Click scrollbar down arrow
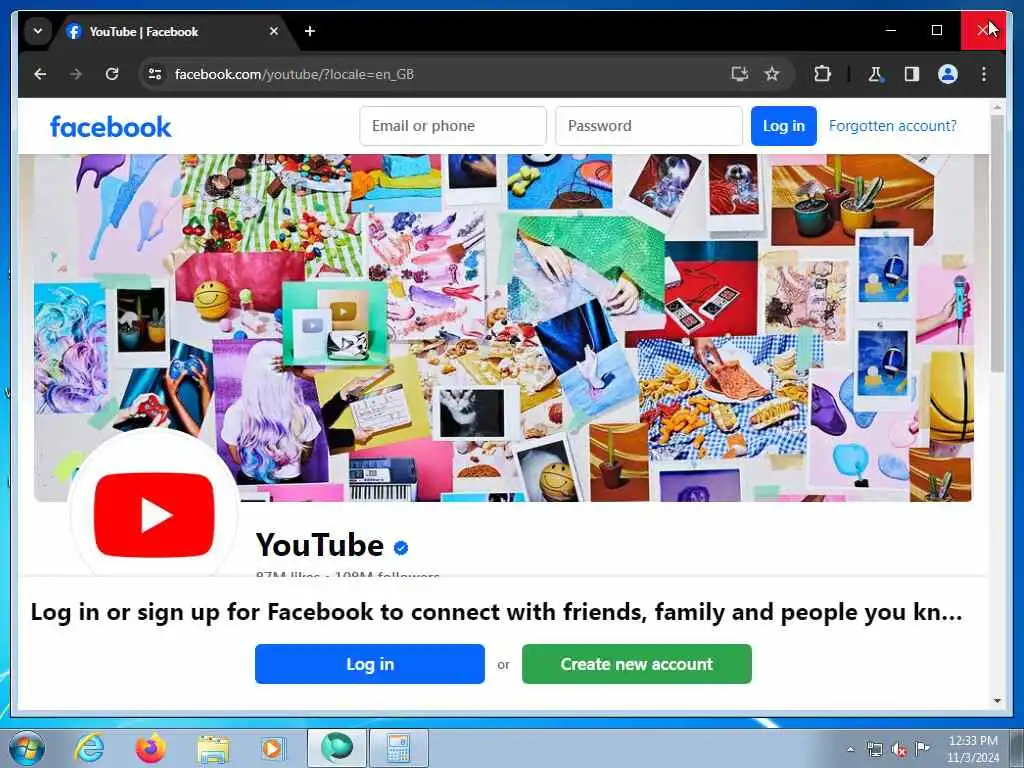1024x768 pixels. [x=997, y=701]
